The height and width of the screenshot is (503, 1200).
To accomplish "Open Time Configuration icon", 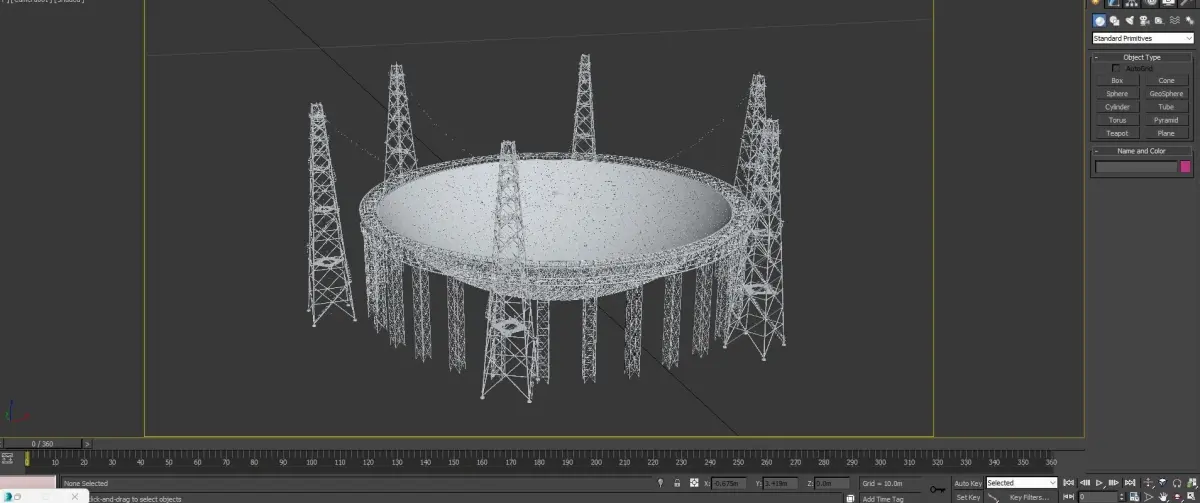I will point(1134,496).
